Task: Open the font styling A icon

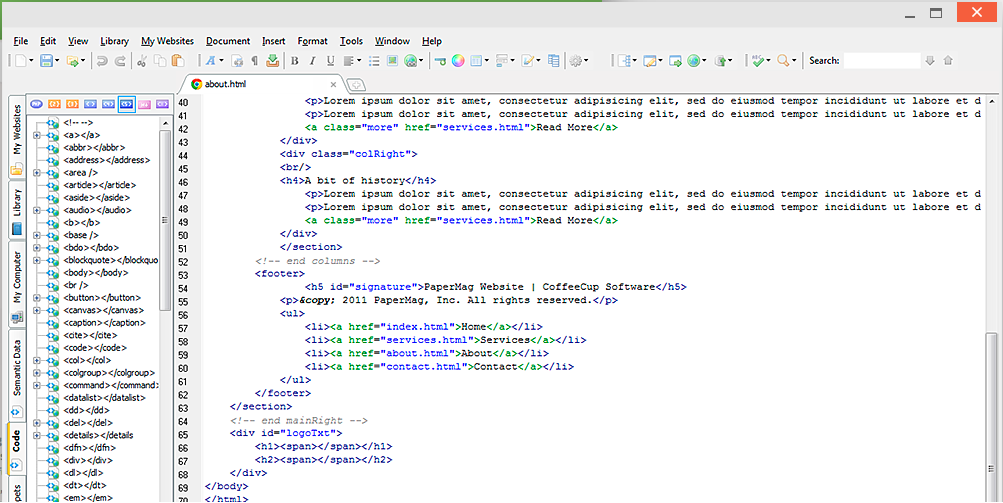Action: 210,61
